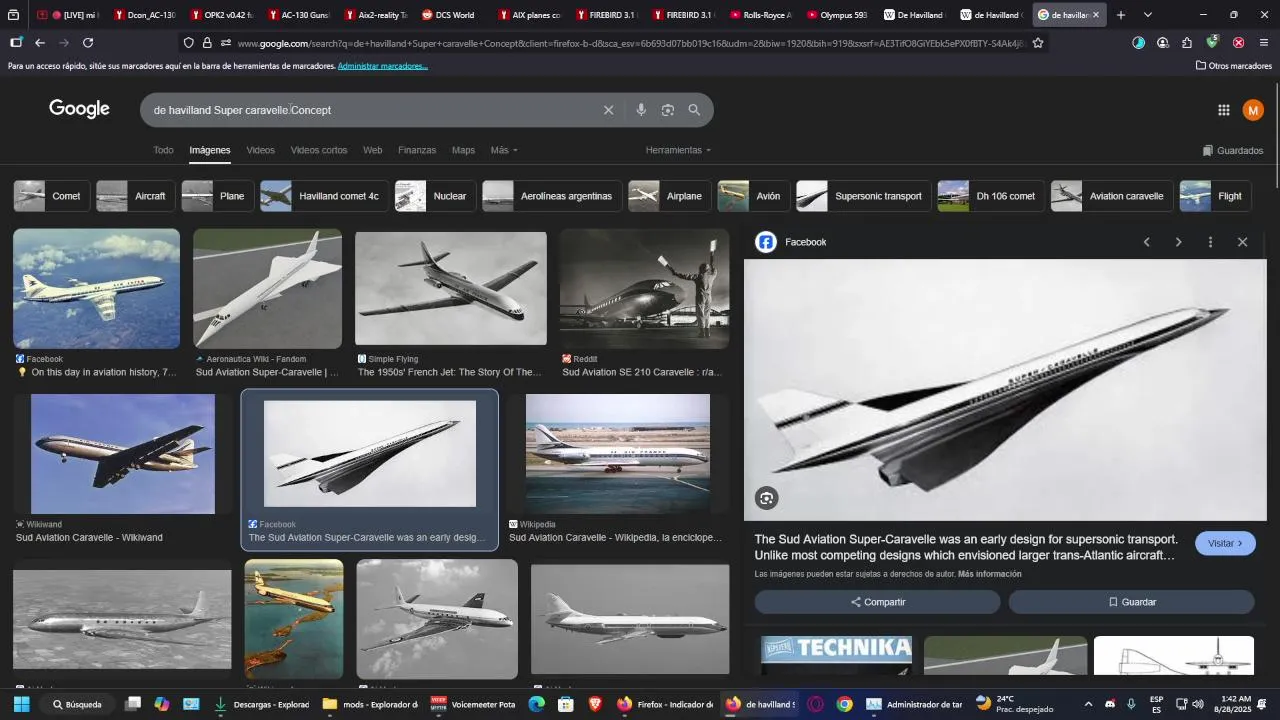Screen dimensions: 1280x720
Task: Click the Compartir button
Action: click(877, 602)
